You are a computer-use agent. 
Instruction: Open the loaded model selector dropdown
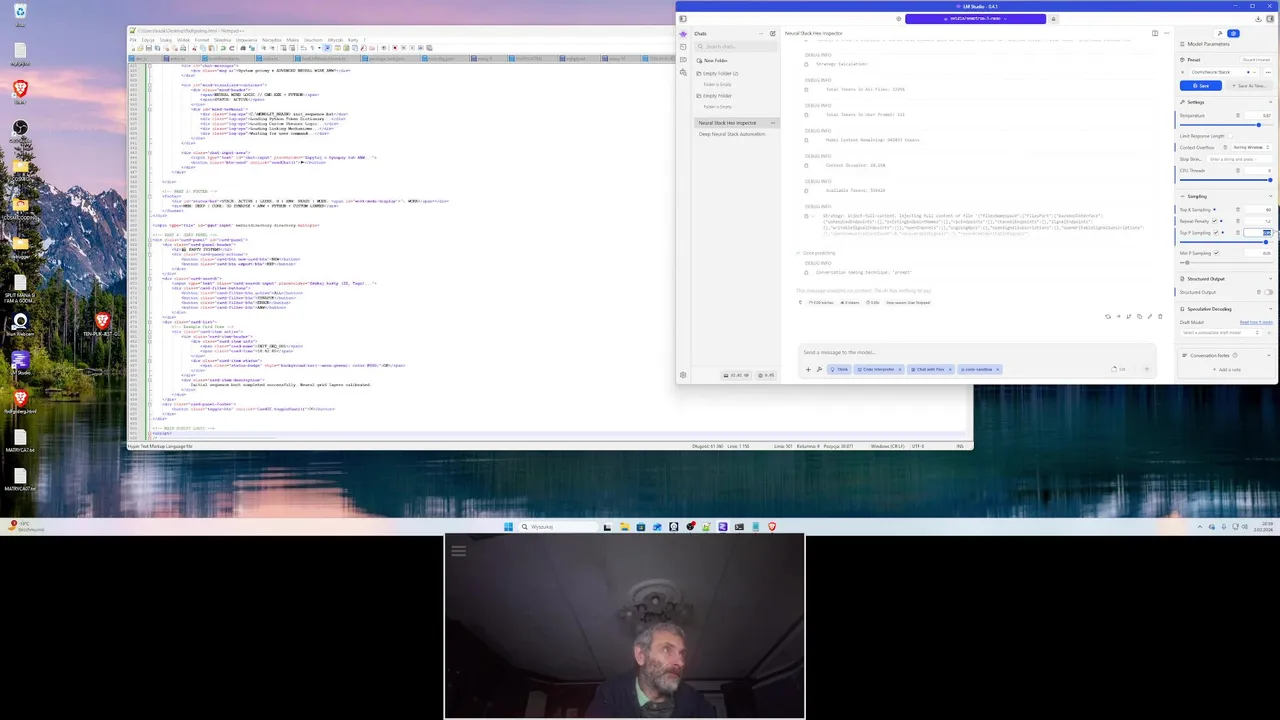975,19
